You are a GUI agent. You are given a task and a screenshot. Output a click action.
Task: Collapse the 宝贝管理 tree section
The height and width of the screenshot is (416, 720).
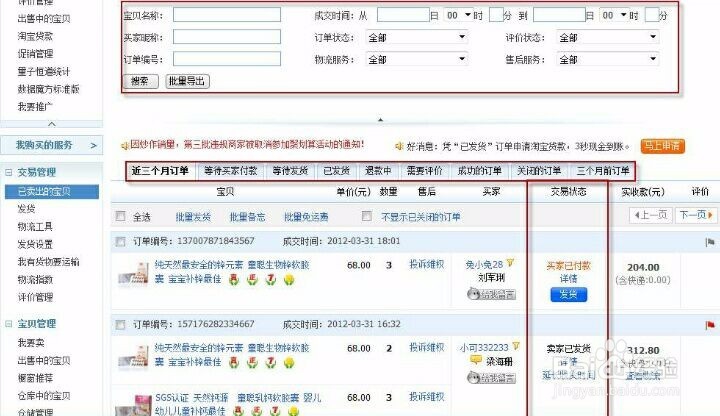point(9,324)
